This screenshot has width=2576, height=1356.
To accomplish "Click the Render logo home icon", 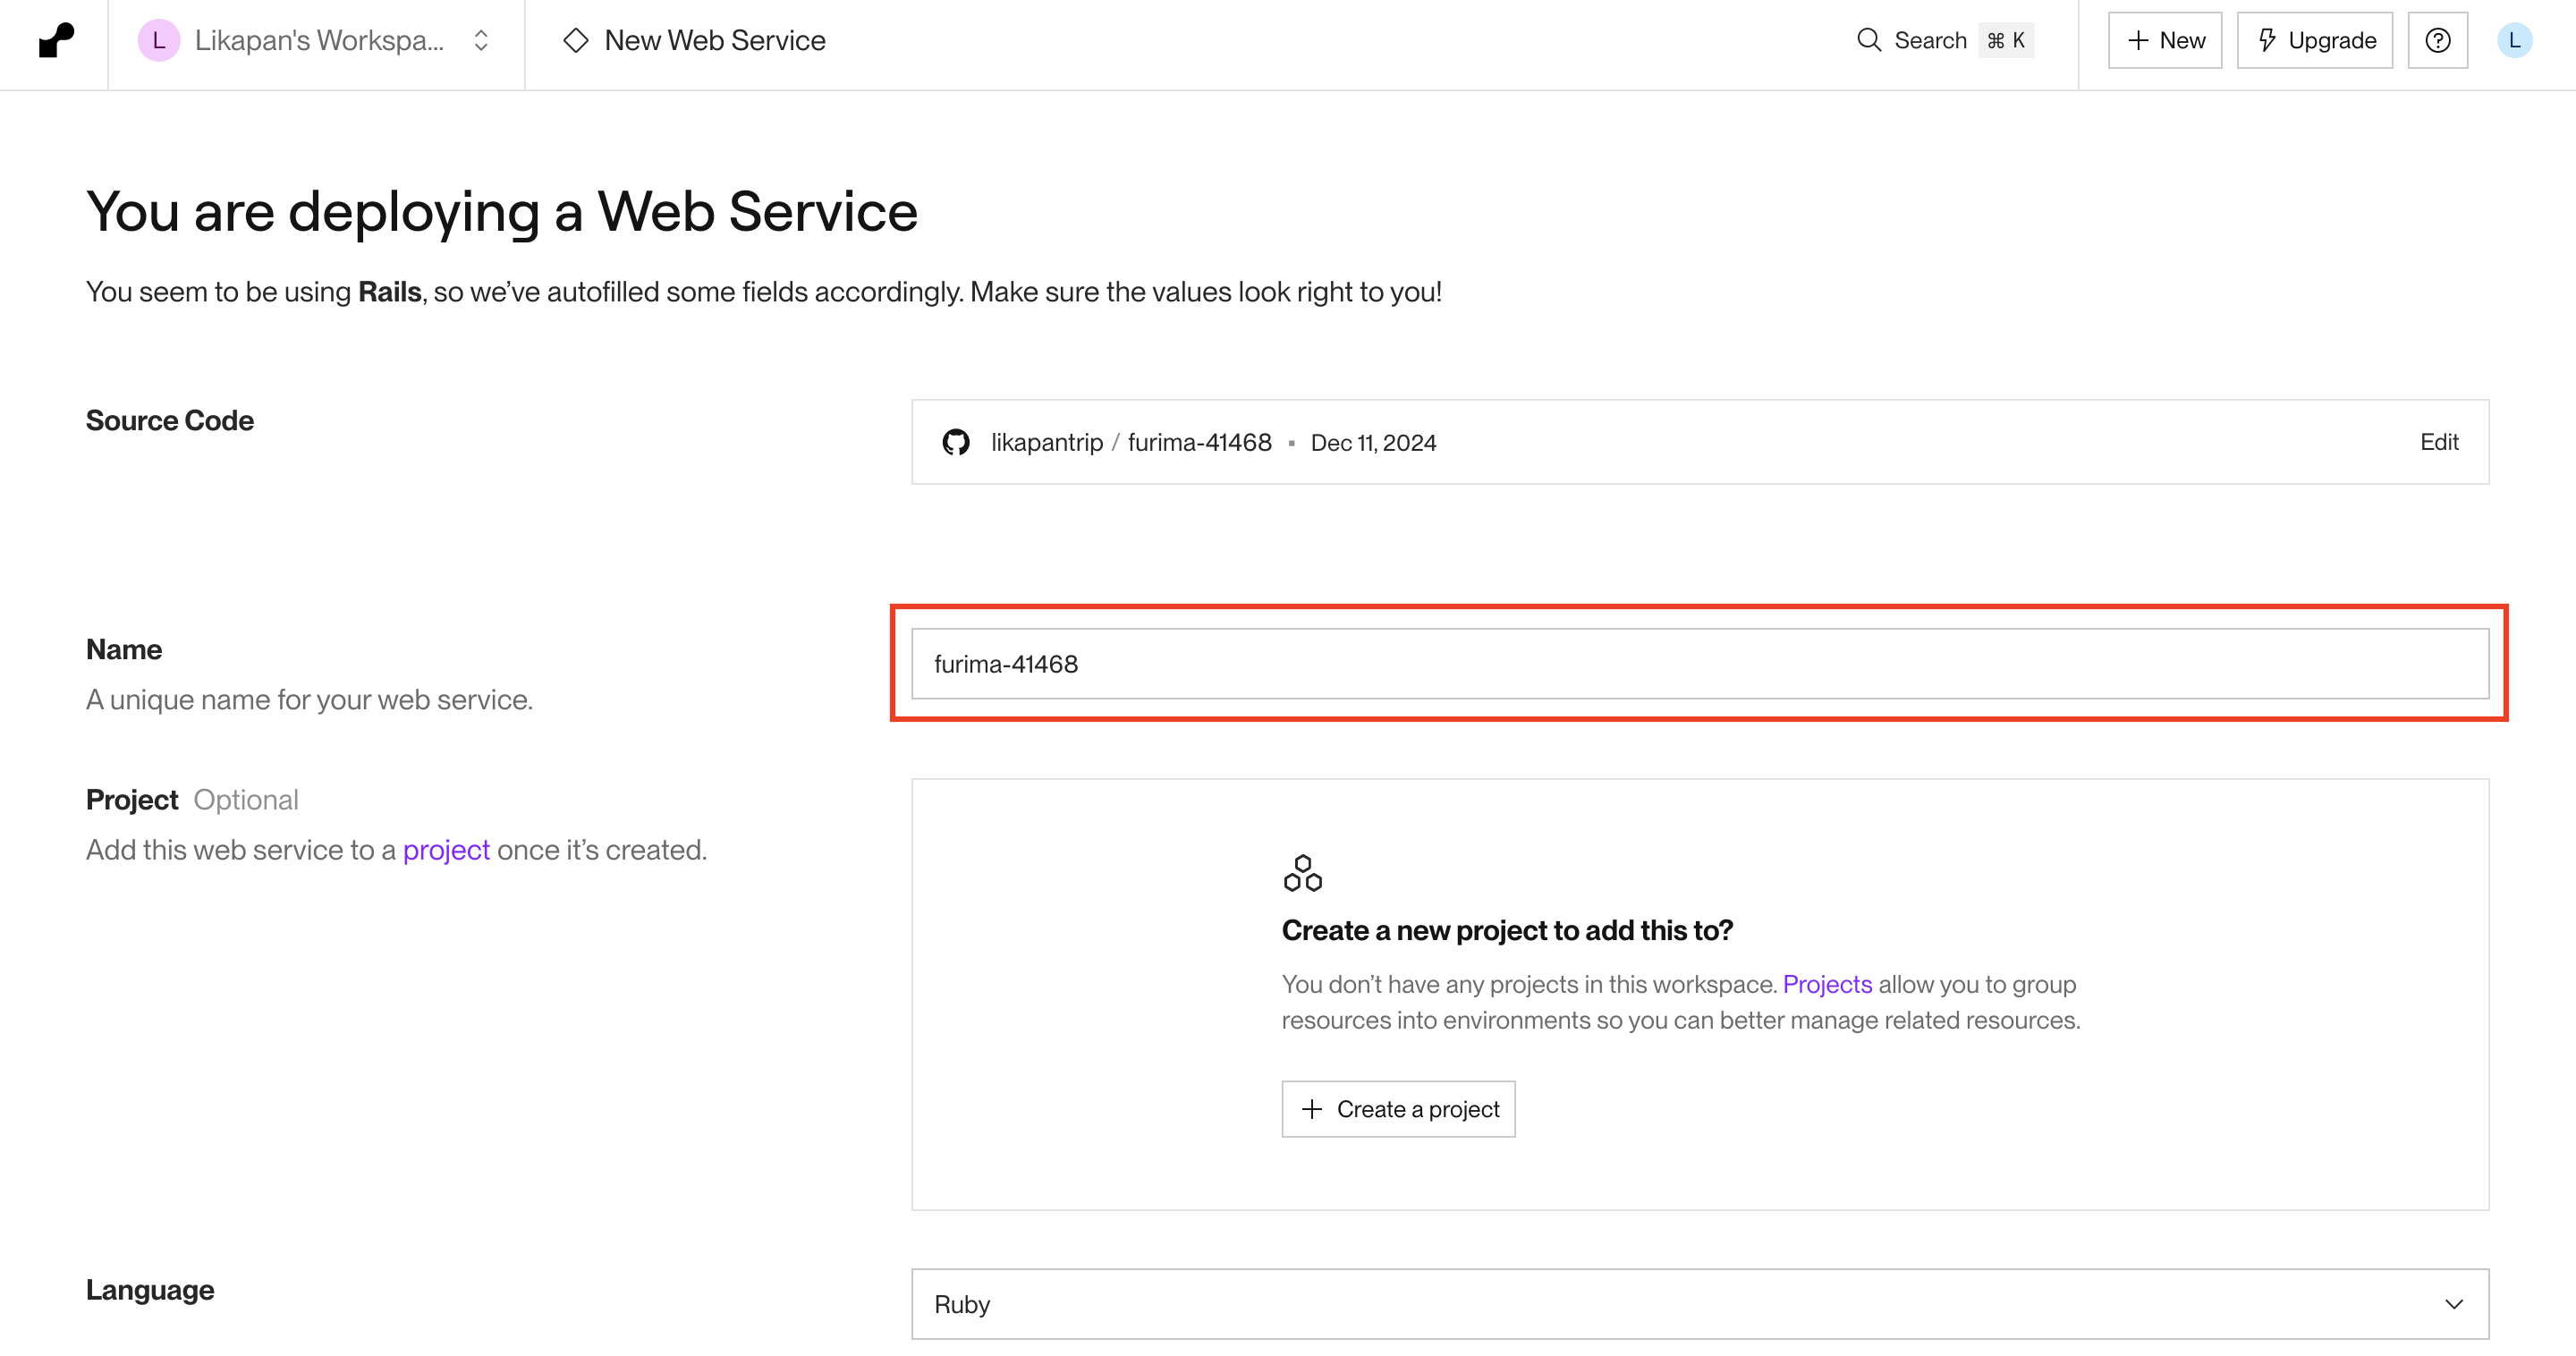I will 56,41.
